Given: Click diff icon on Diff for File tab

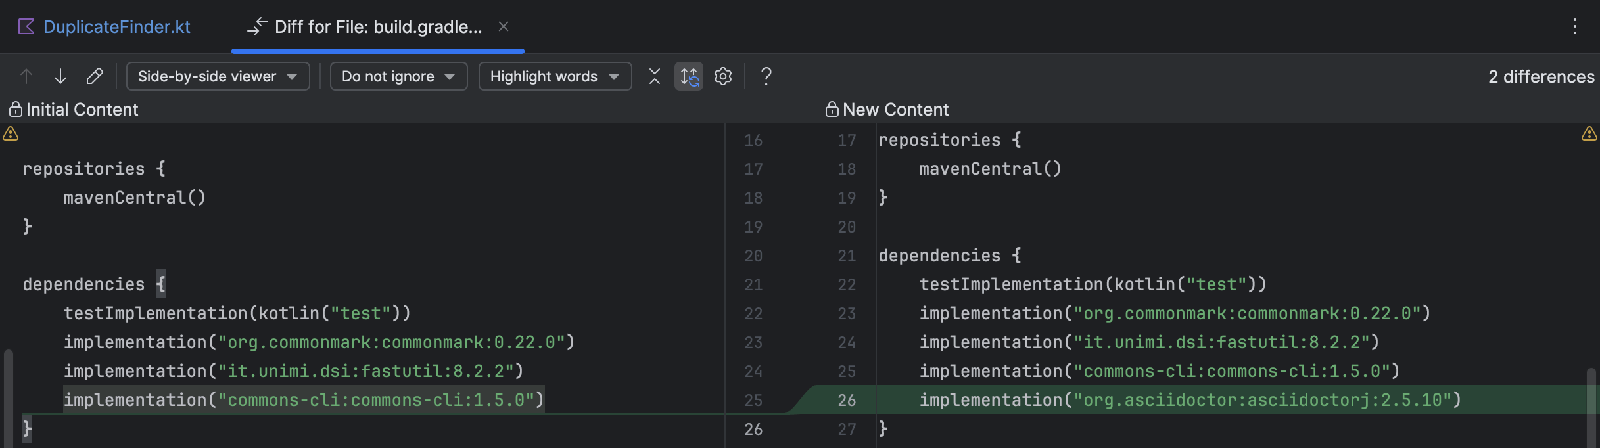Looking at the screenshot, I should tap(257, 26).
